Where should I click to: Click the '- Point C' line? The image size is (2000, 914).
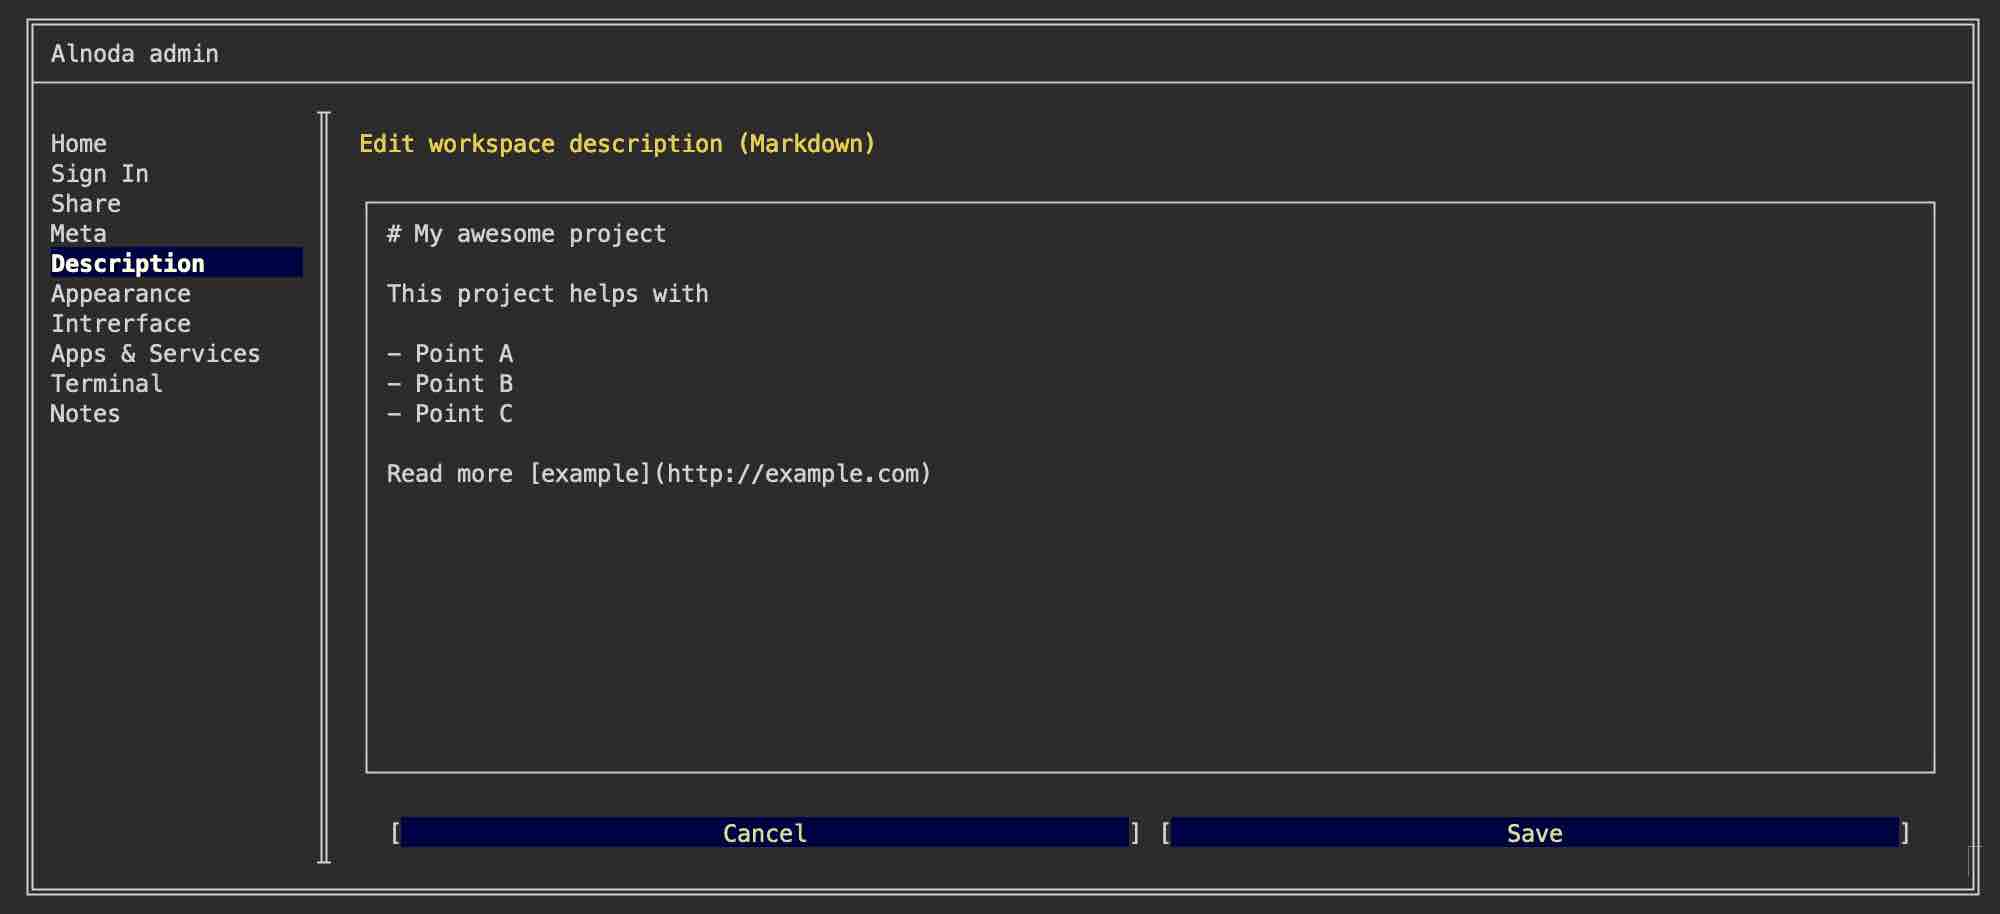pyautogui.click(x=450, y=414)
